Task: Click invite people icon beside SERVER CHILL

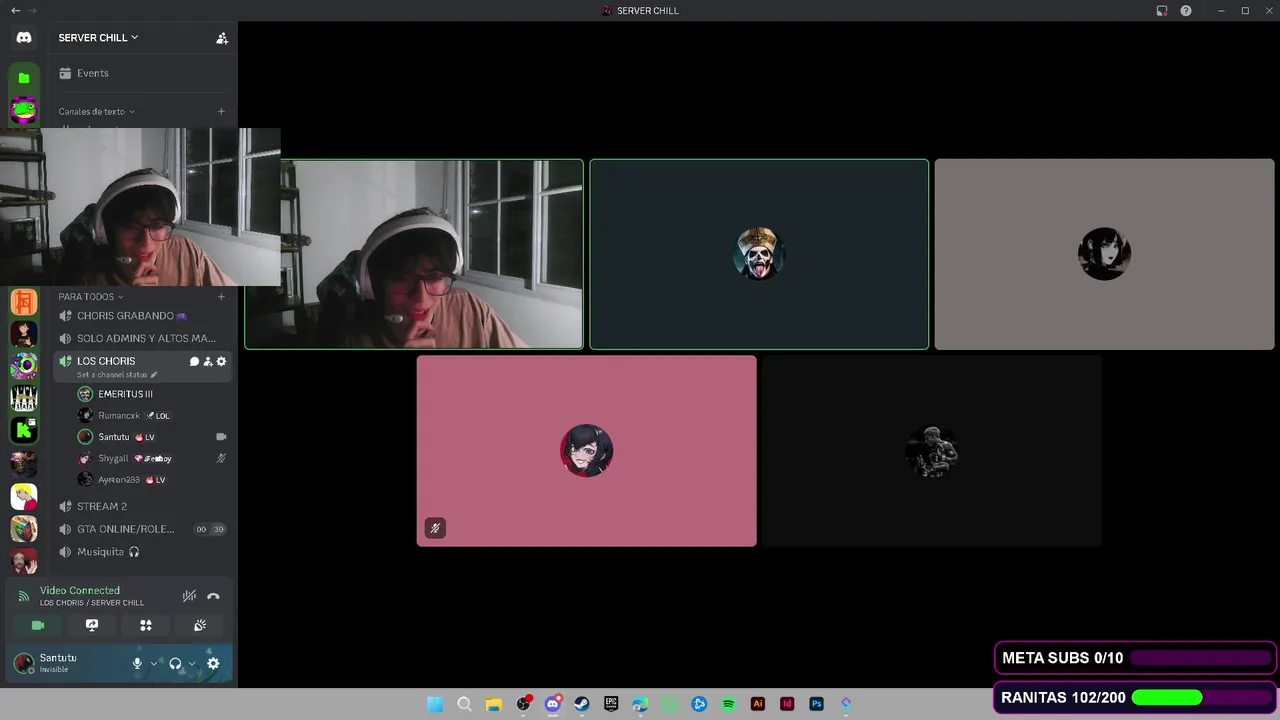Action: (222, 38)
